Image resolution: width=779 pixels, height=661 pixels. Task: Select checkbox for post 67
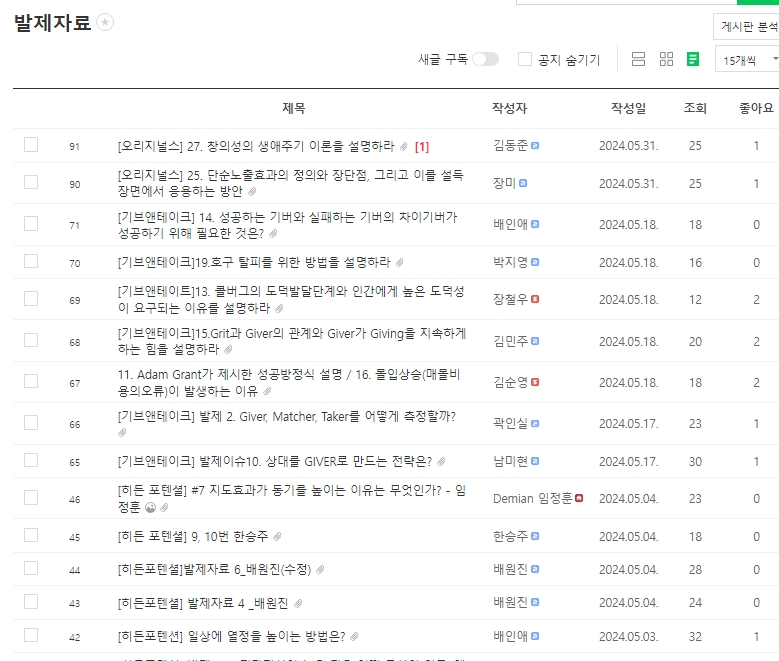tap(31, 381)
